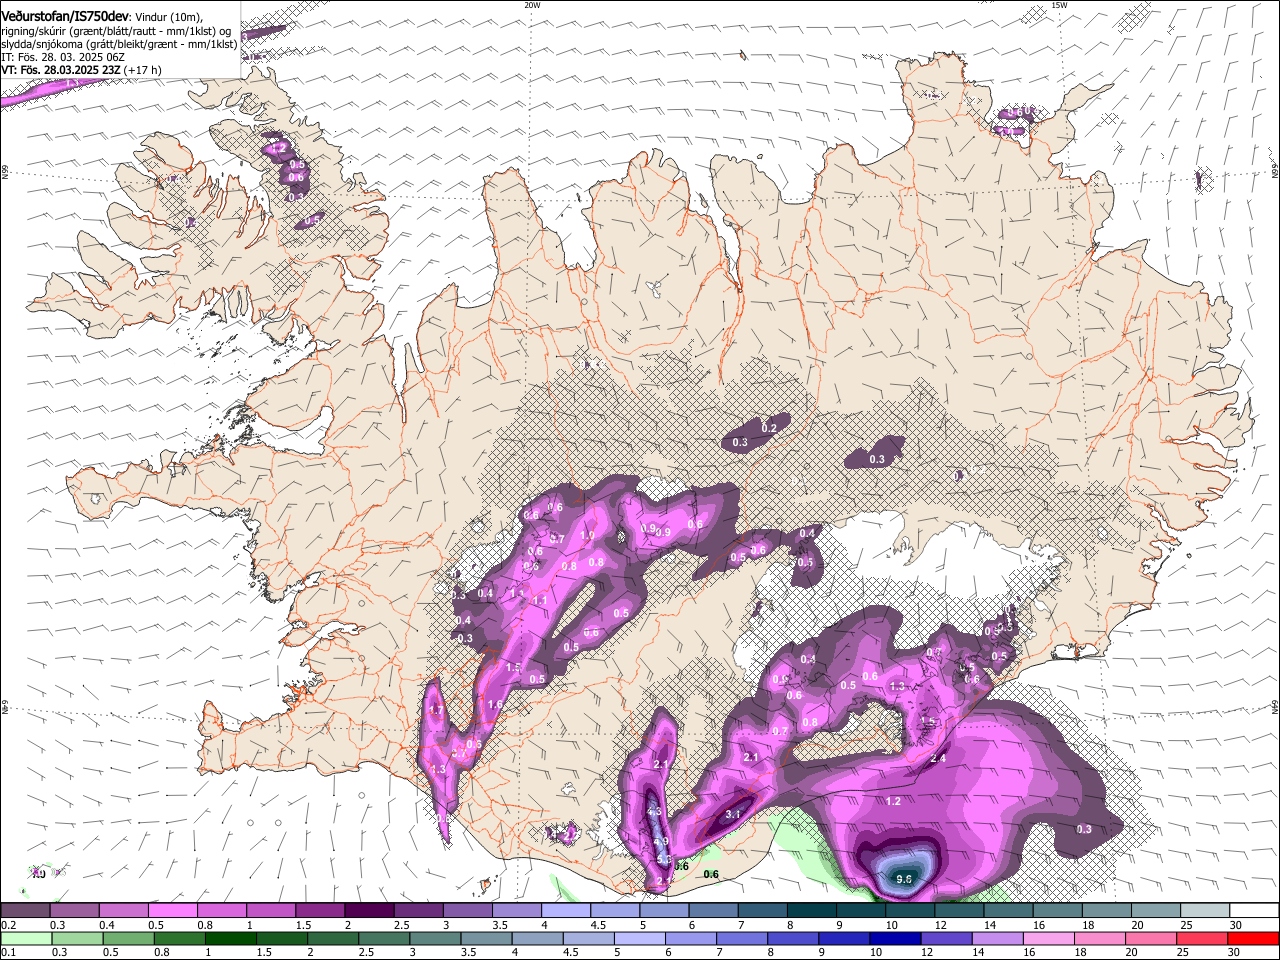Pick upper legend swatch between 3 and 3.5

(467, 911)
